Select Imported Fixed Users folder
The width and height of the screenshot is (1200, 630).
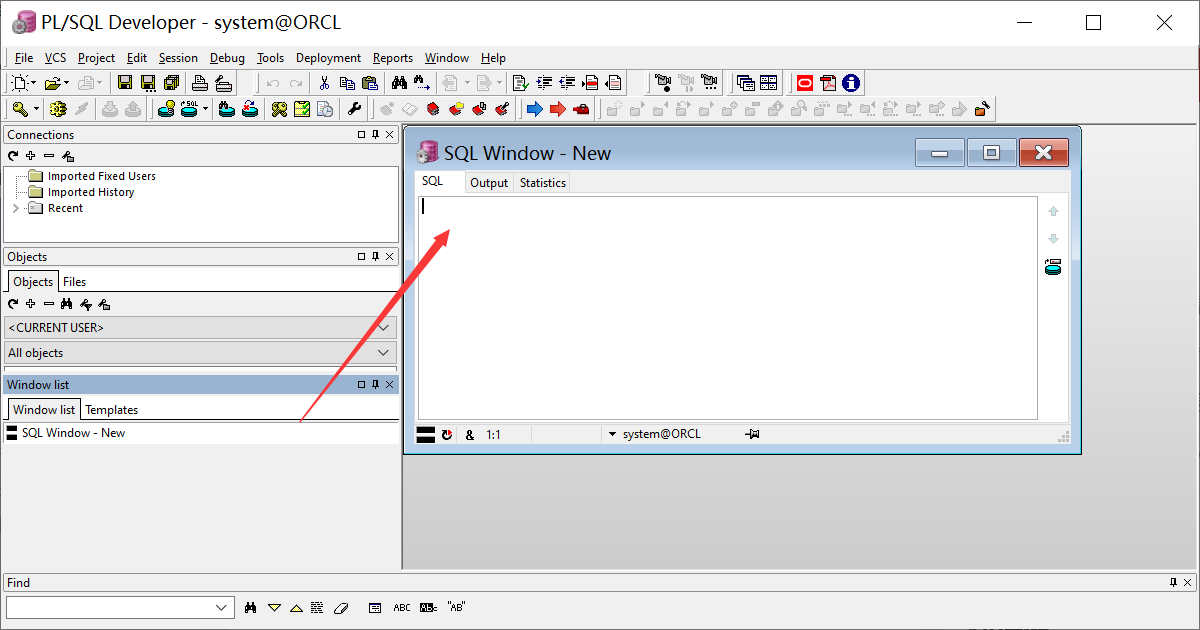point(102,176)
